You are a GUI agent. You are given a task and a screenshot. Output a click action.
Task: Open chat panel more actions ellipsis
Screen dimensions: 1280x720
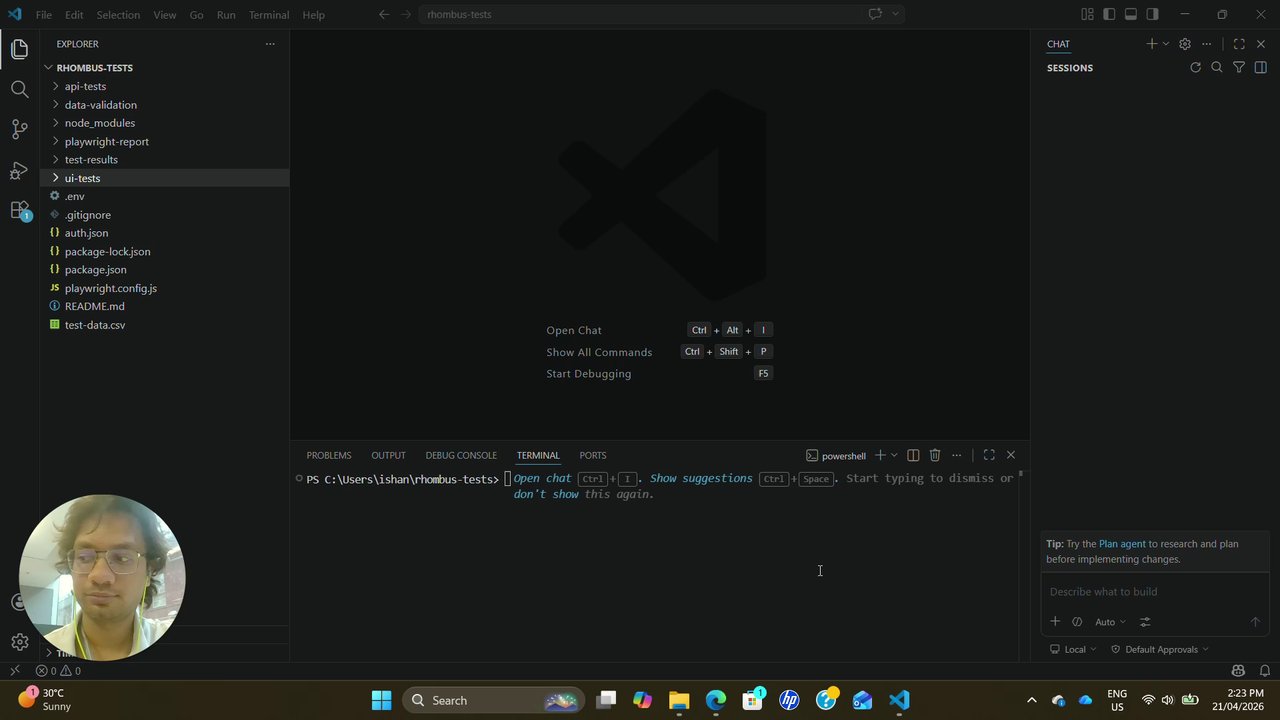click(1207, 44)
